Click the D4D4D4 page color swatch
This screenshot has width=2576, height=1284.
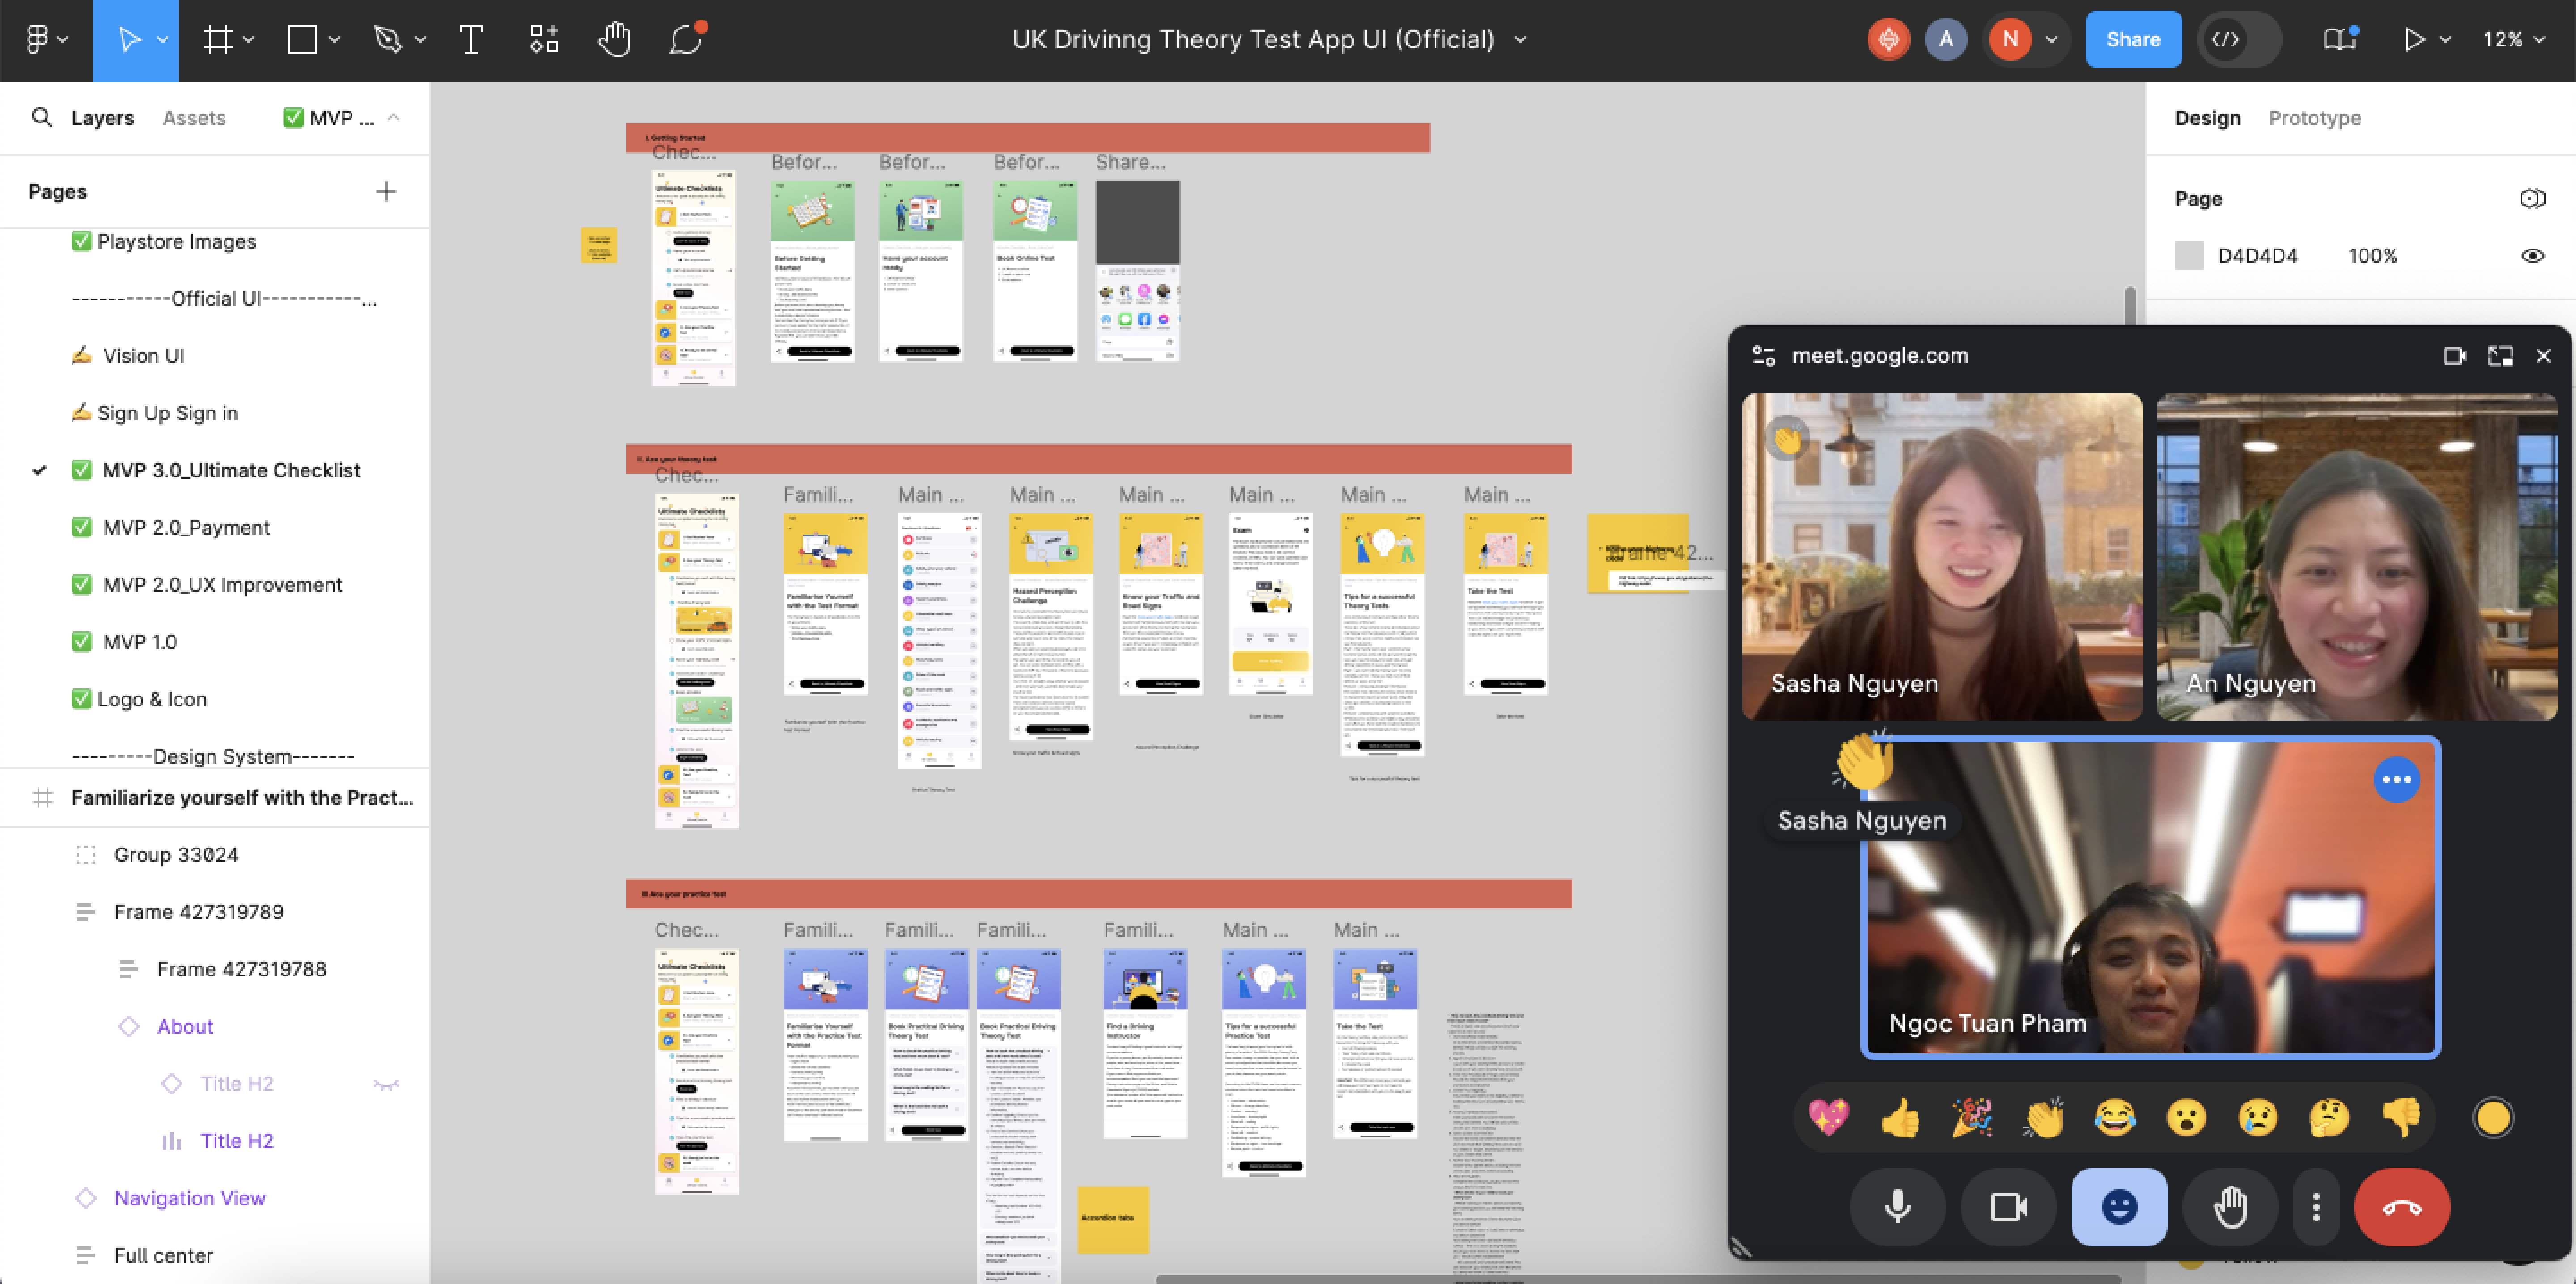coord(2189,256)
